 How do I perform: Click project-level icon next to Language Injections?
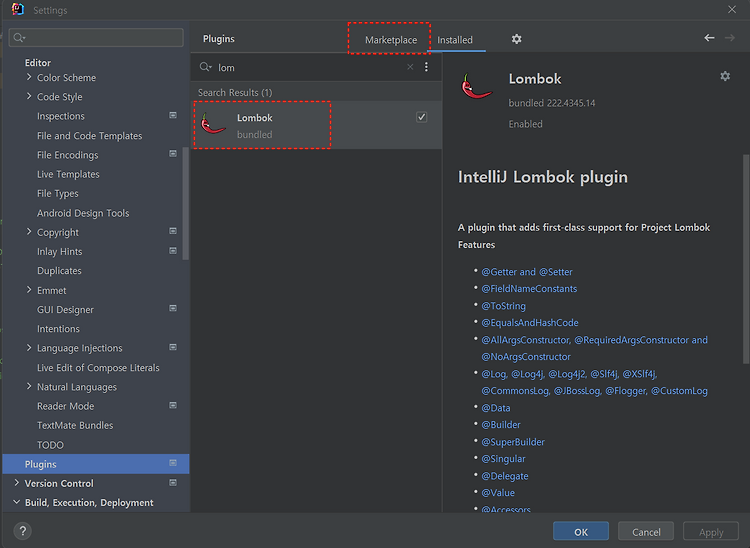(x=173, y=347)
